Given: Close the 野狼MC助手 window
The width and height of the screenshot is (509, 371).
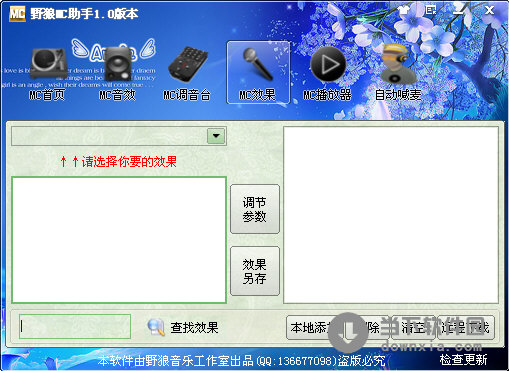Looking at the screenshot, I should pyautogui.click(x=489, y=10).
